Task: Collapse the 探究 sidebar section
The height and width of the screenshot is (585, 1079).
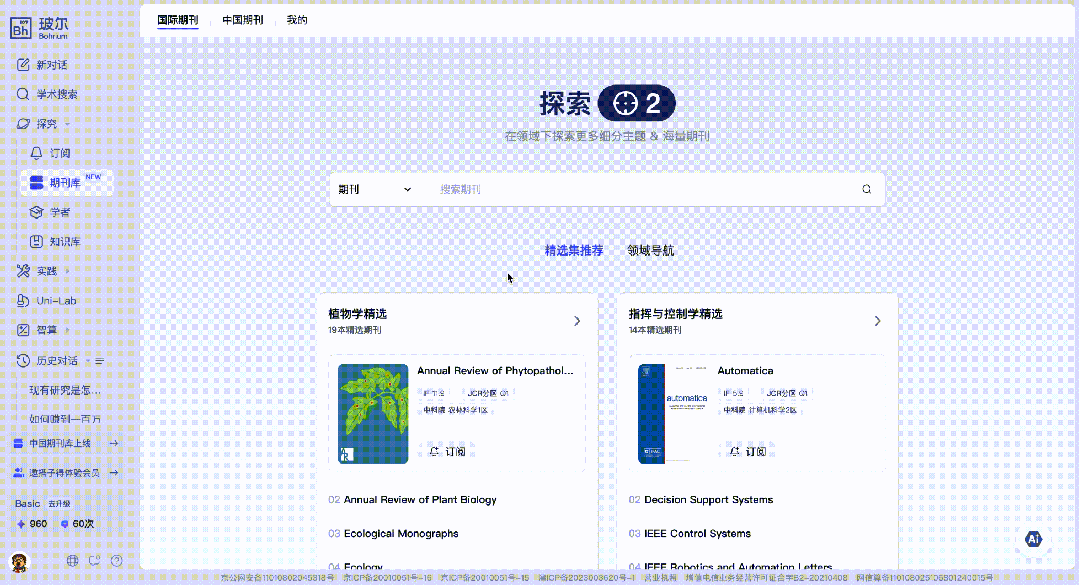Action: point(67,124)
